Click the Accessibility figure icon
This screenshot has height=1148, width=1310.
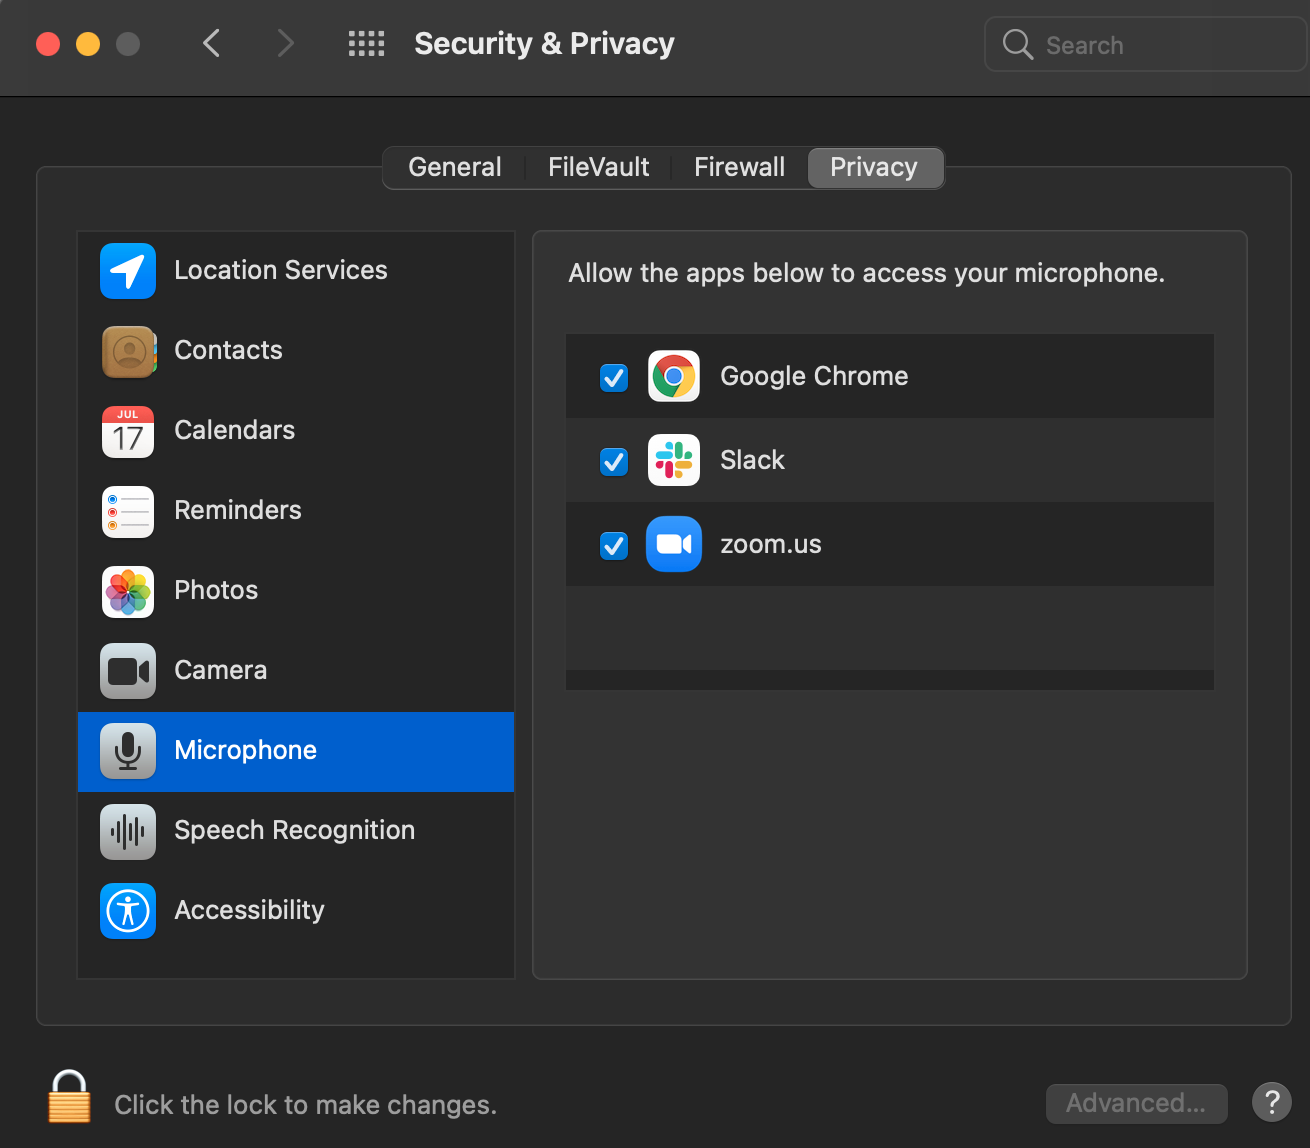click(128, 911)
